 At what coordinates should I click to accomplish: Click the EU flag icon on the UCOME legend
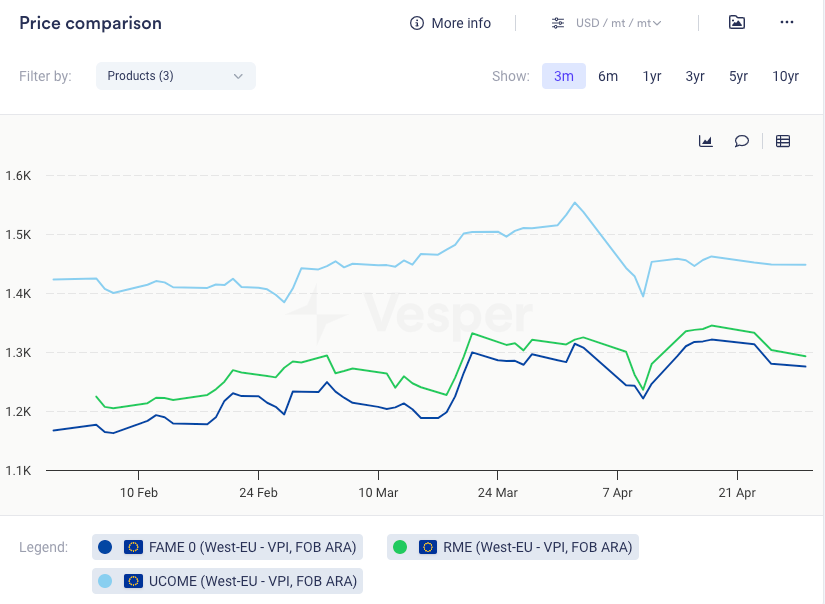(x=133, y=580)
